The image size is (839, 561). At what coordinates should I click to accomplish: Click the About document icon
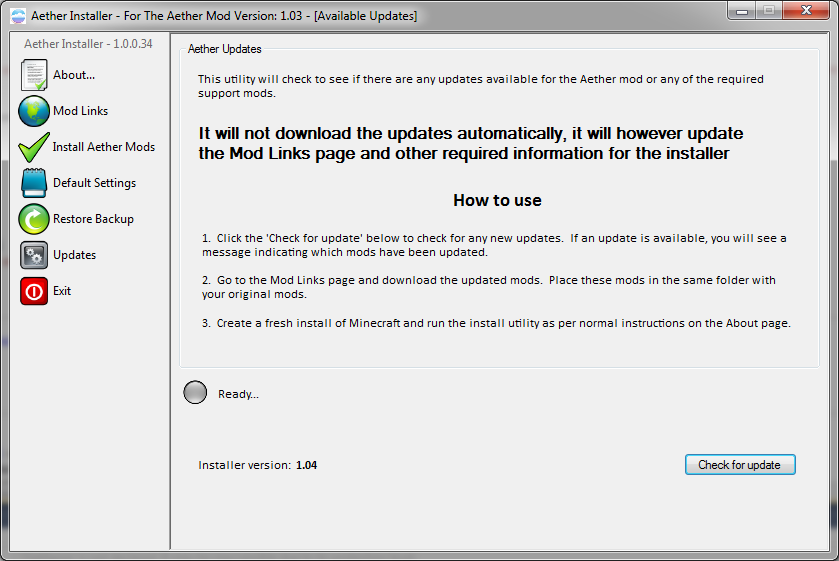34,75
